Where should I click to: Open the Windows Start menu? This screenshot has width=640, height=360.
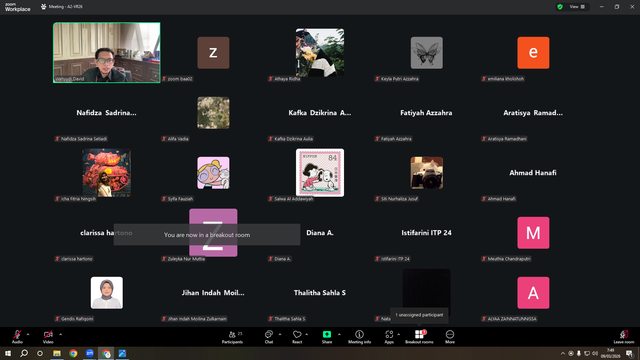click(8, 353)
